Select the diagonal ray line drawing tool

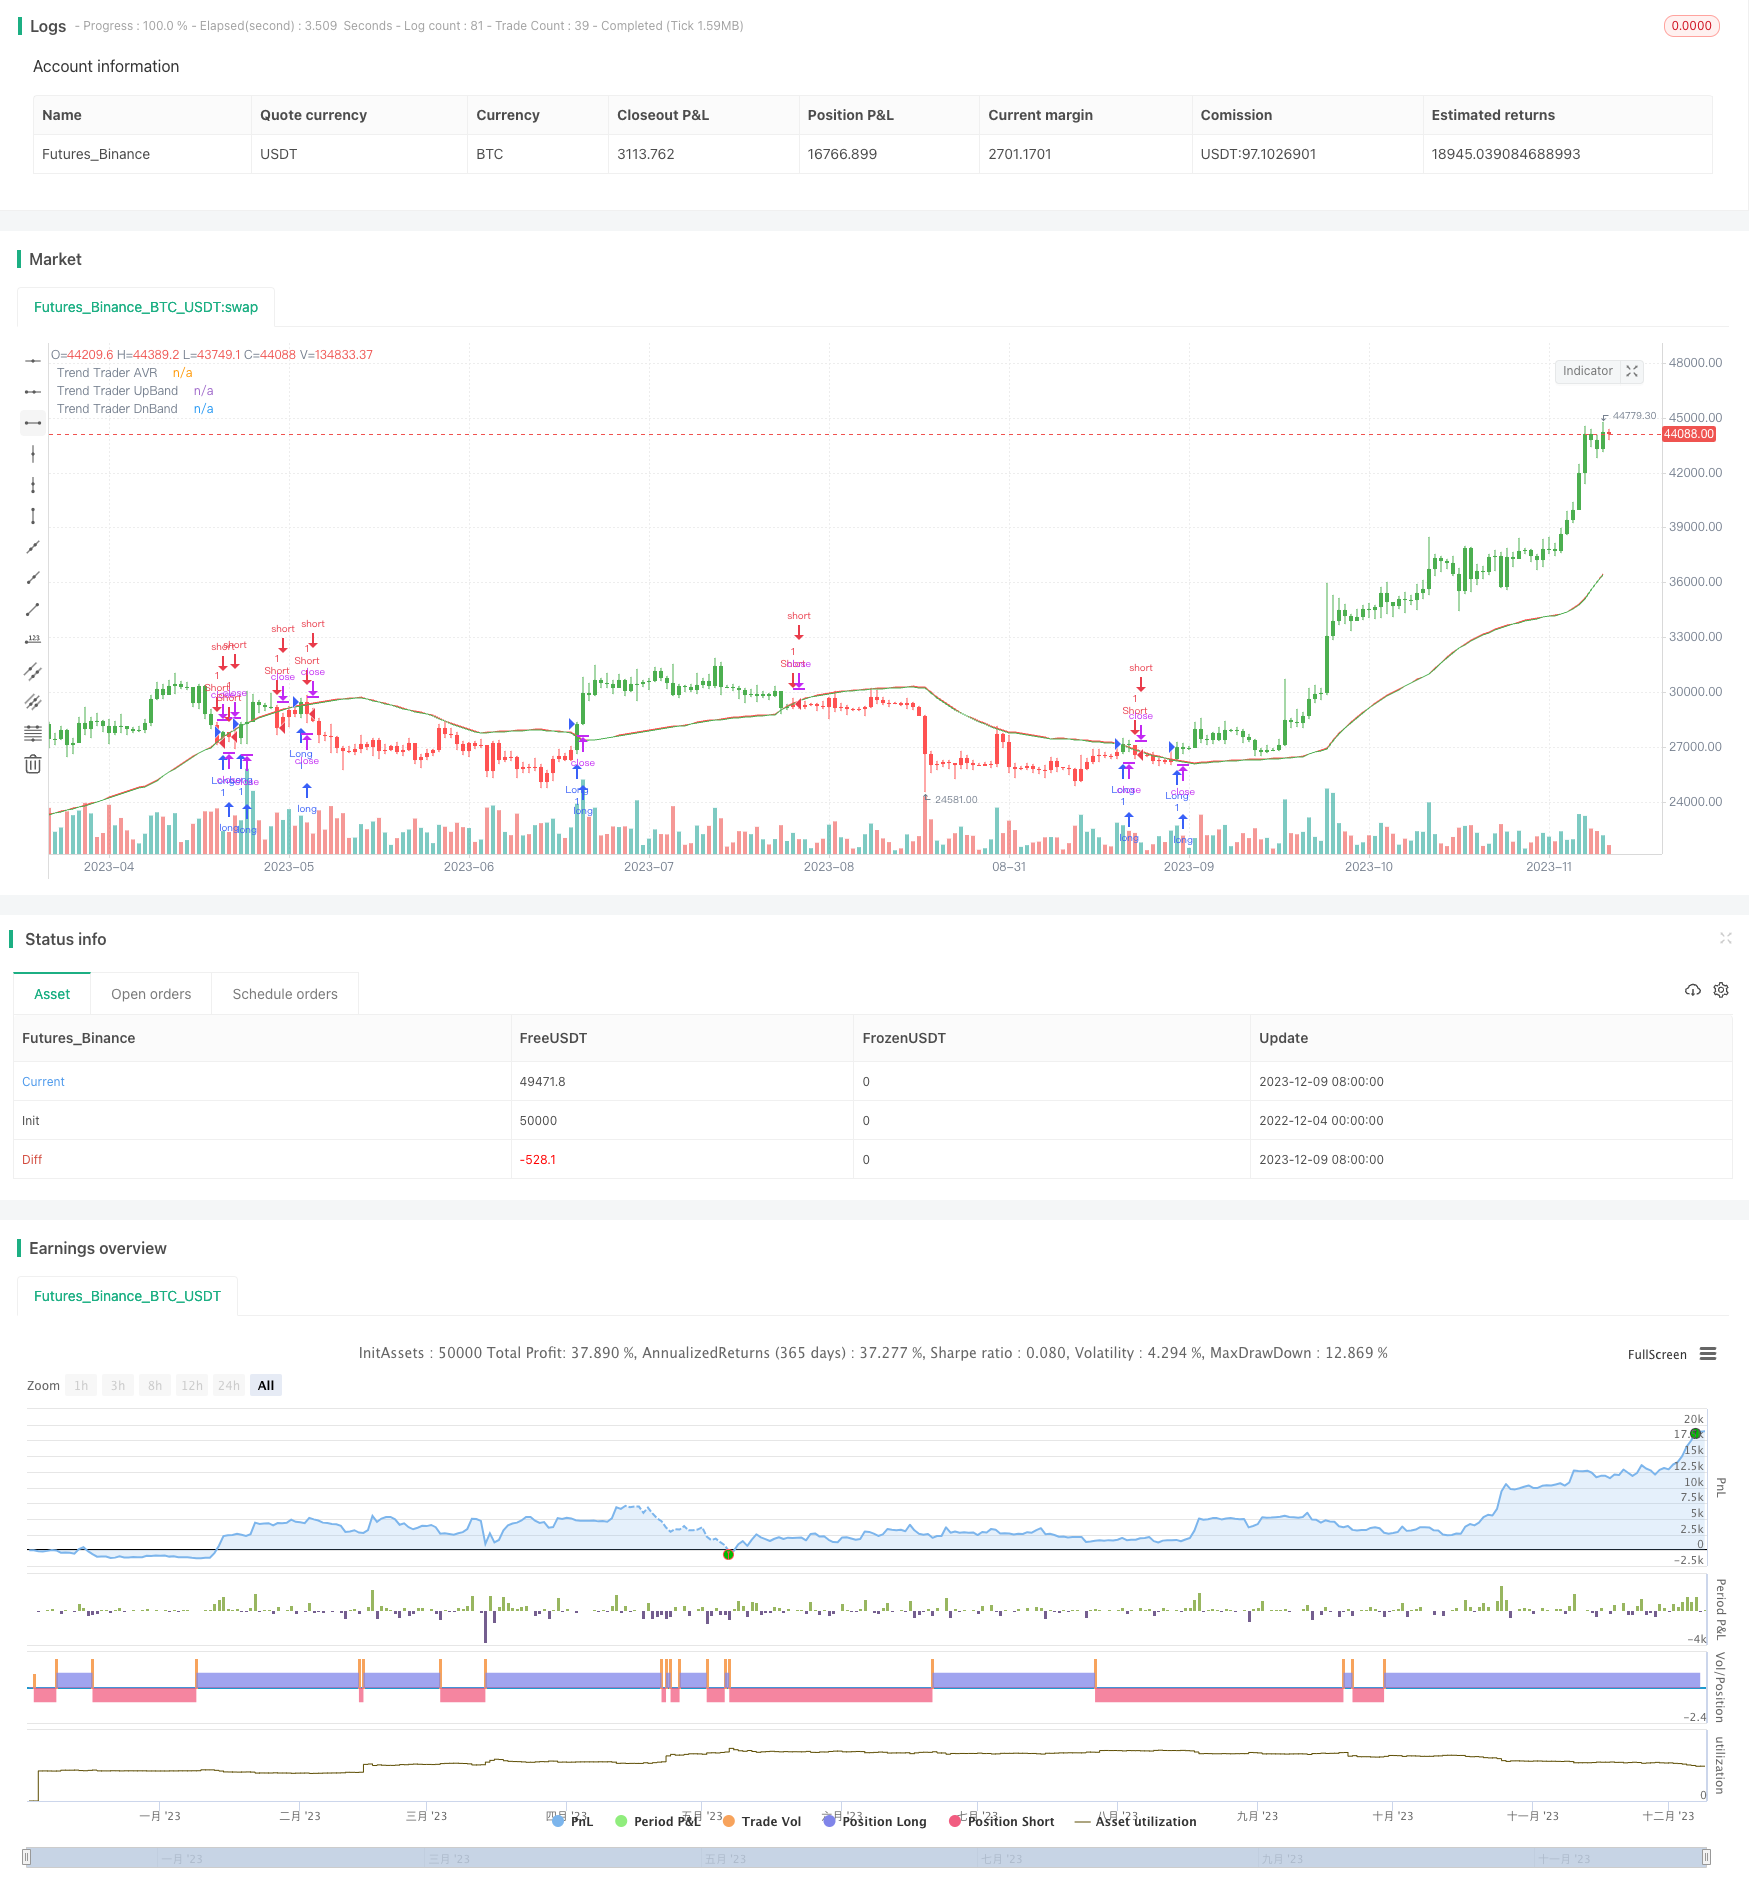tap(33, 578)
